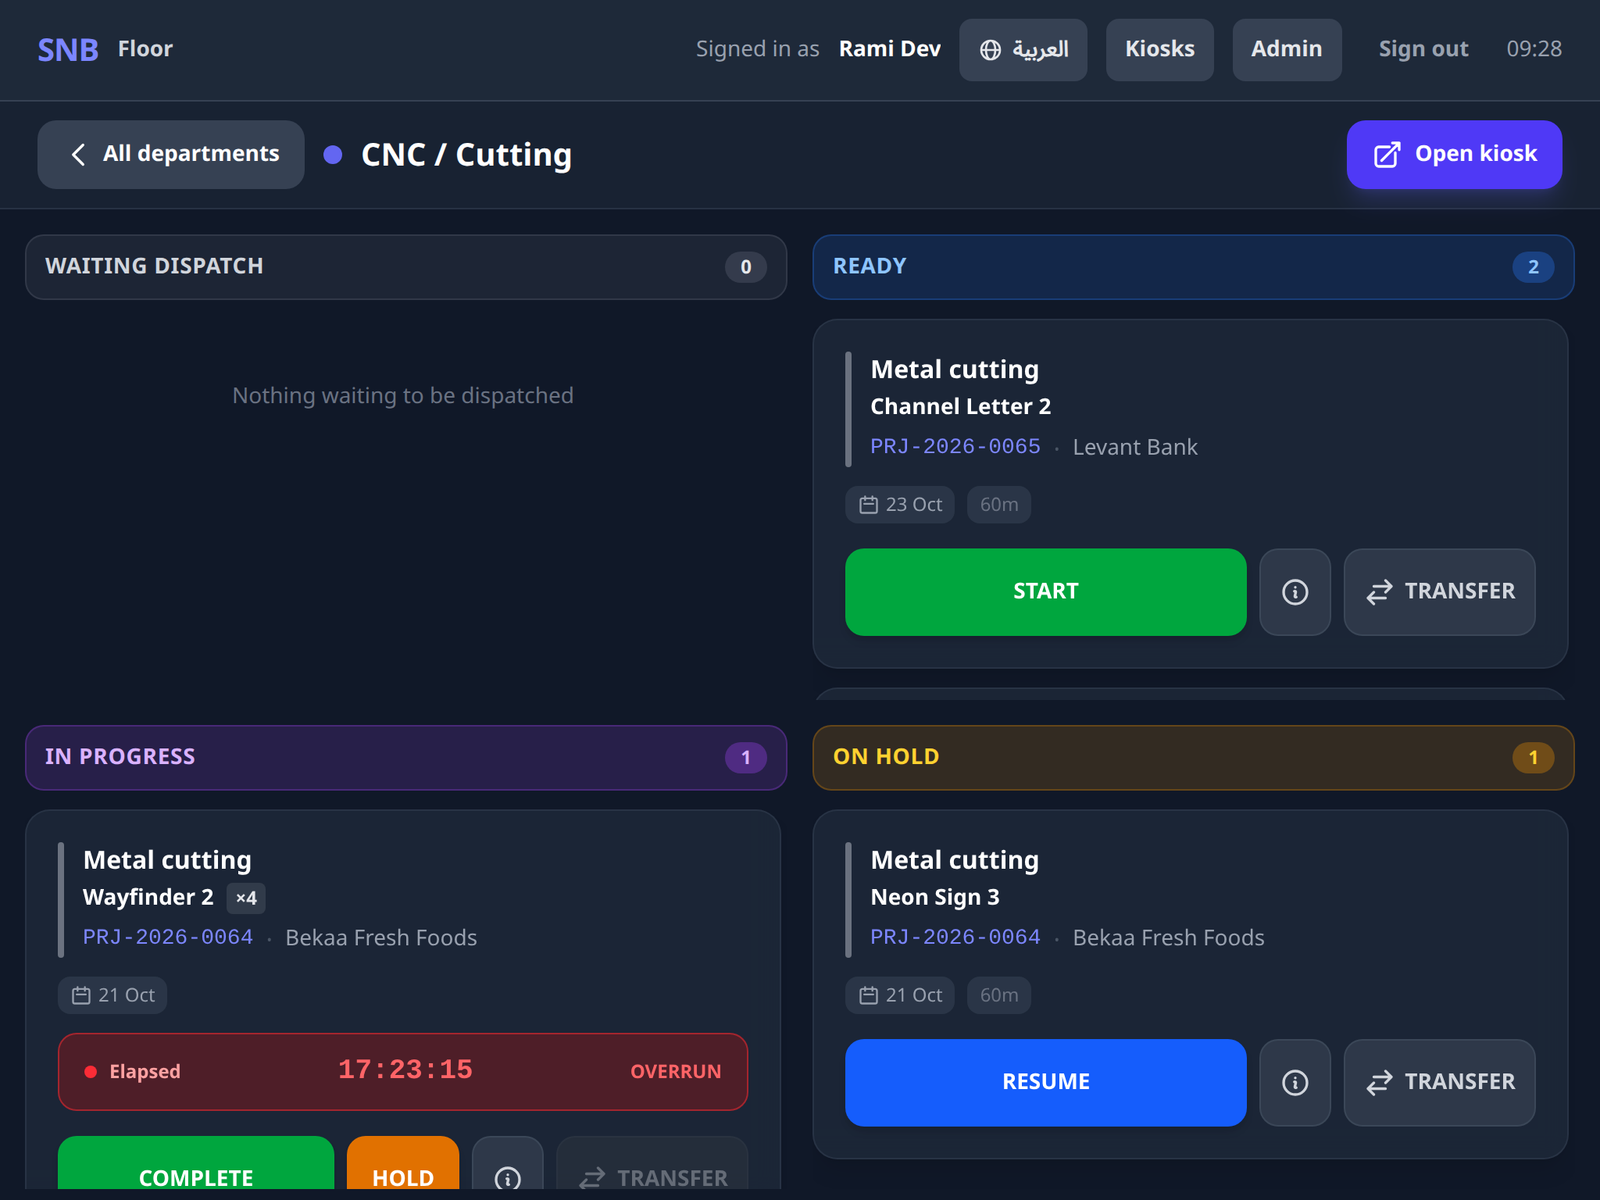The height and width of the screenshot is (1200, 1600).
Task: Transfer the Channel Letter 2 job
Action: (x=1439, y=592)
